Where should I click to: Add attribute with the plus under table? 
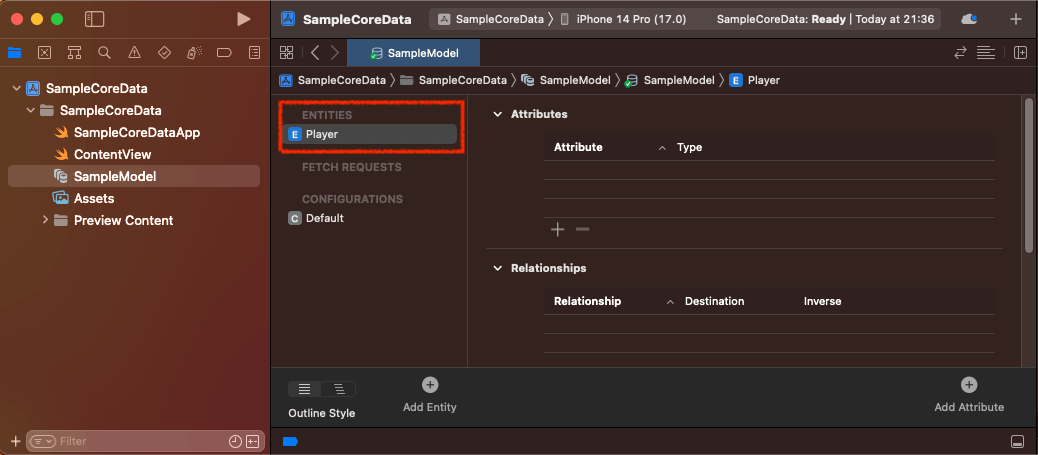[558, 230]
